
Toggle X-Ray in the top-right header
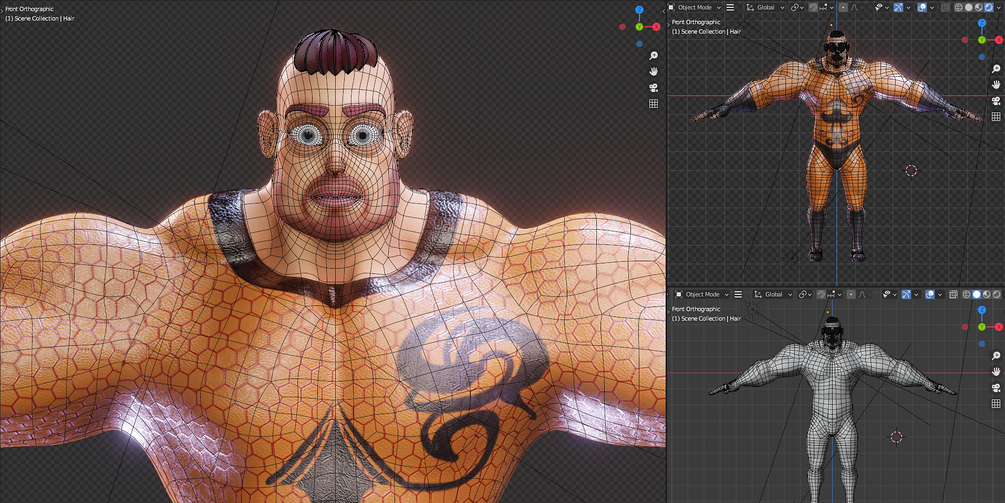click(945, 8)
